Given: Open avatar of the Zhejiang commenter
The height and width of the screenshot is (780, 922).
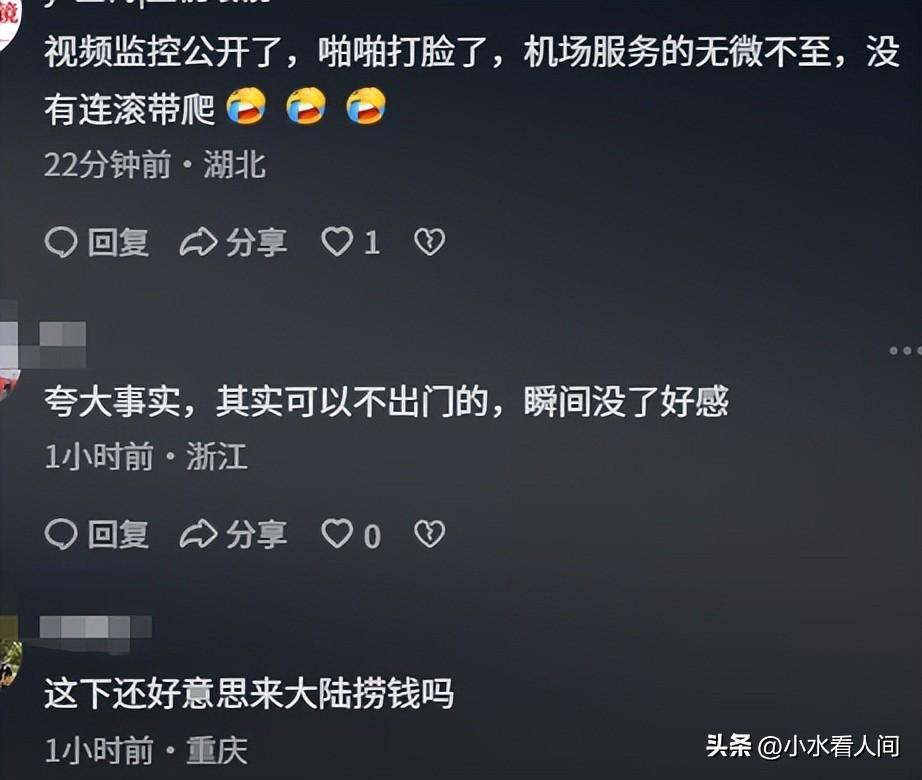Looking at the screenshot, I should point(9,376).
